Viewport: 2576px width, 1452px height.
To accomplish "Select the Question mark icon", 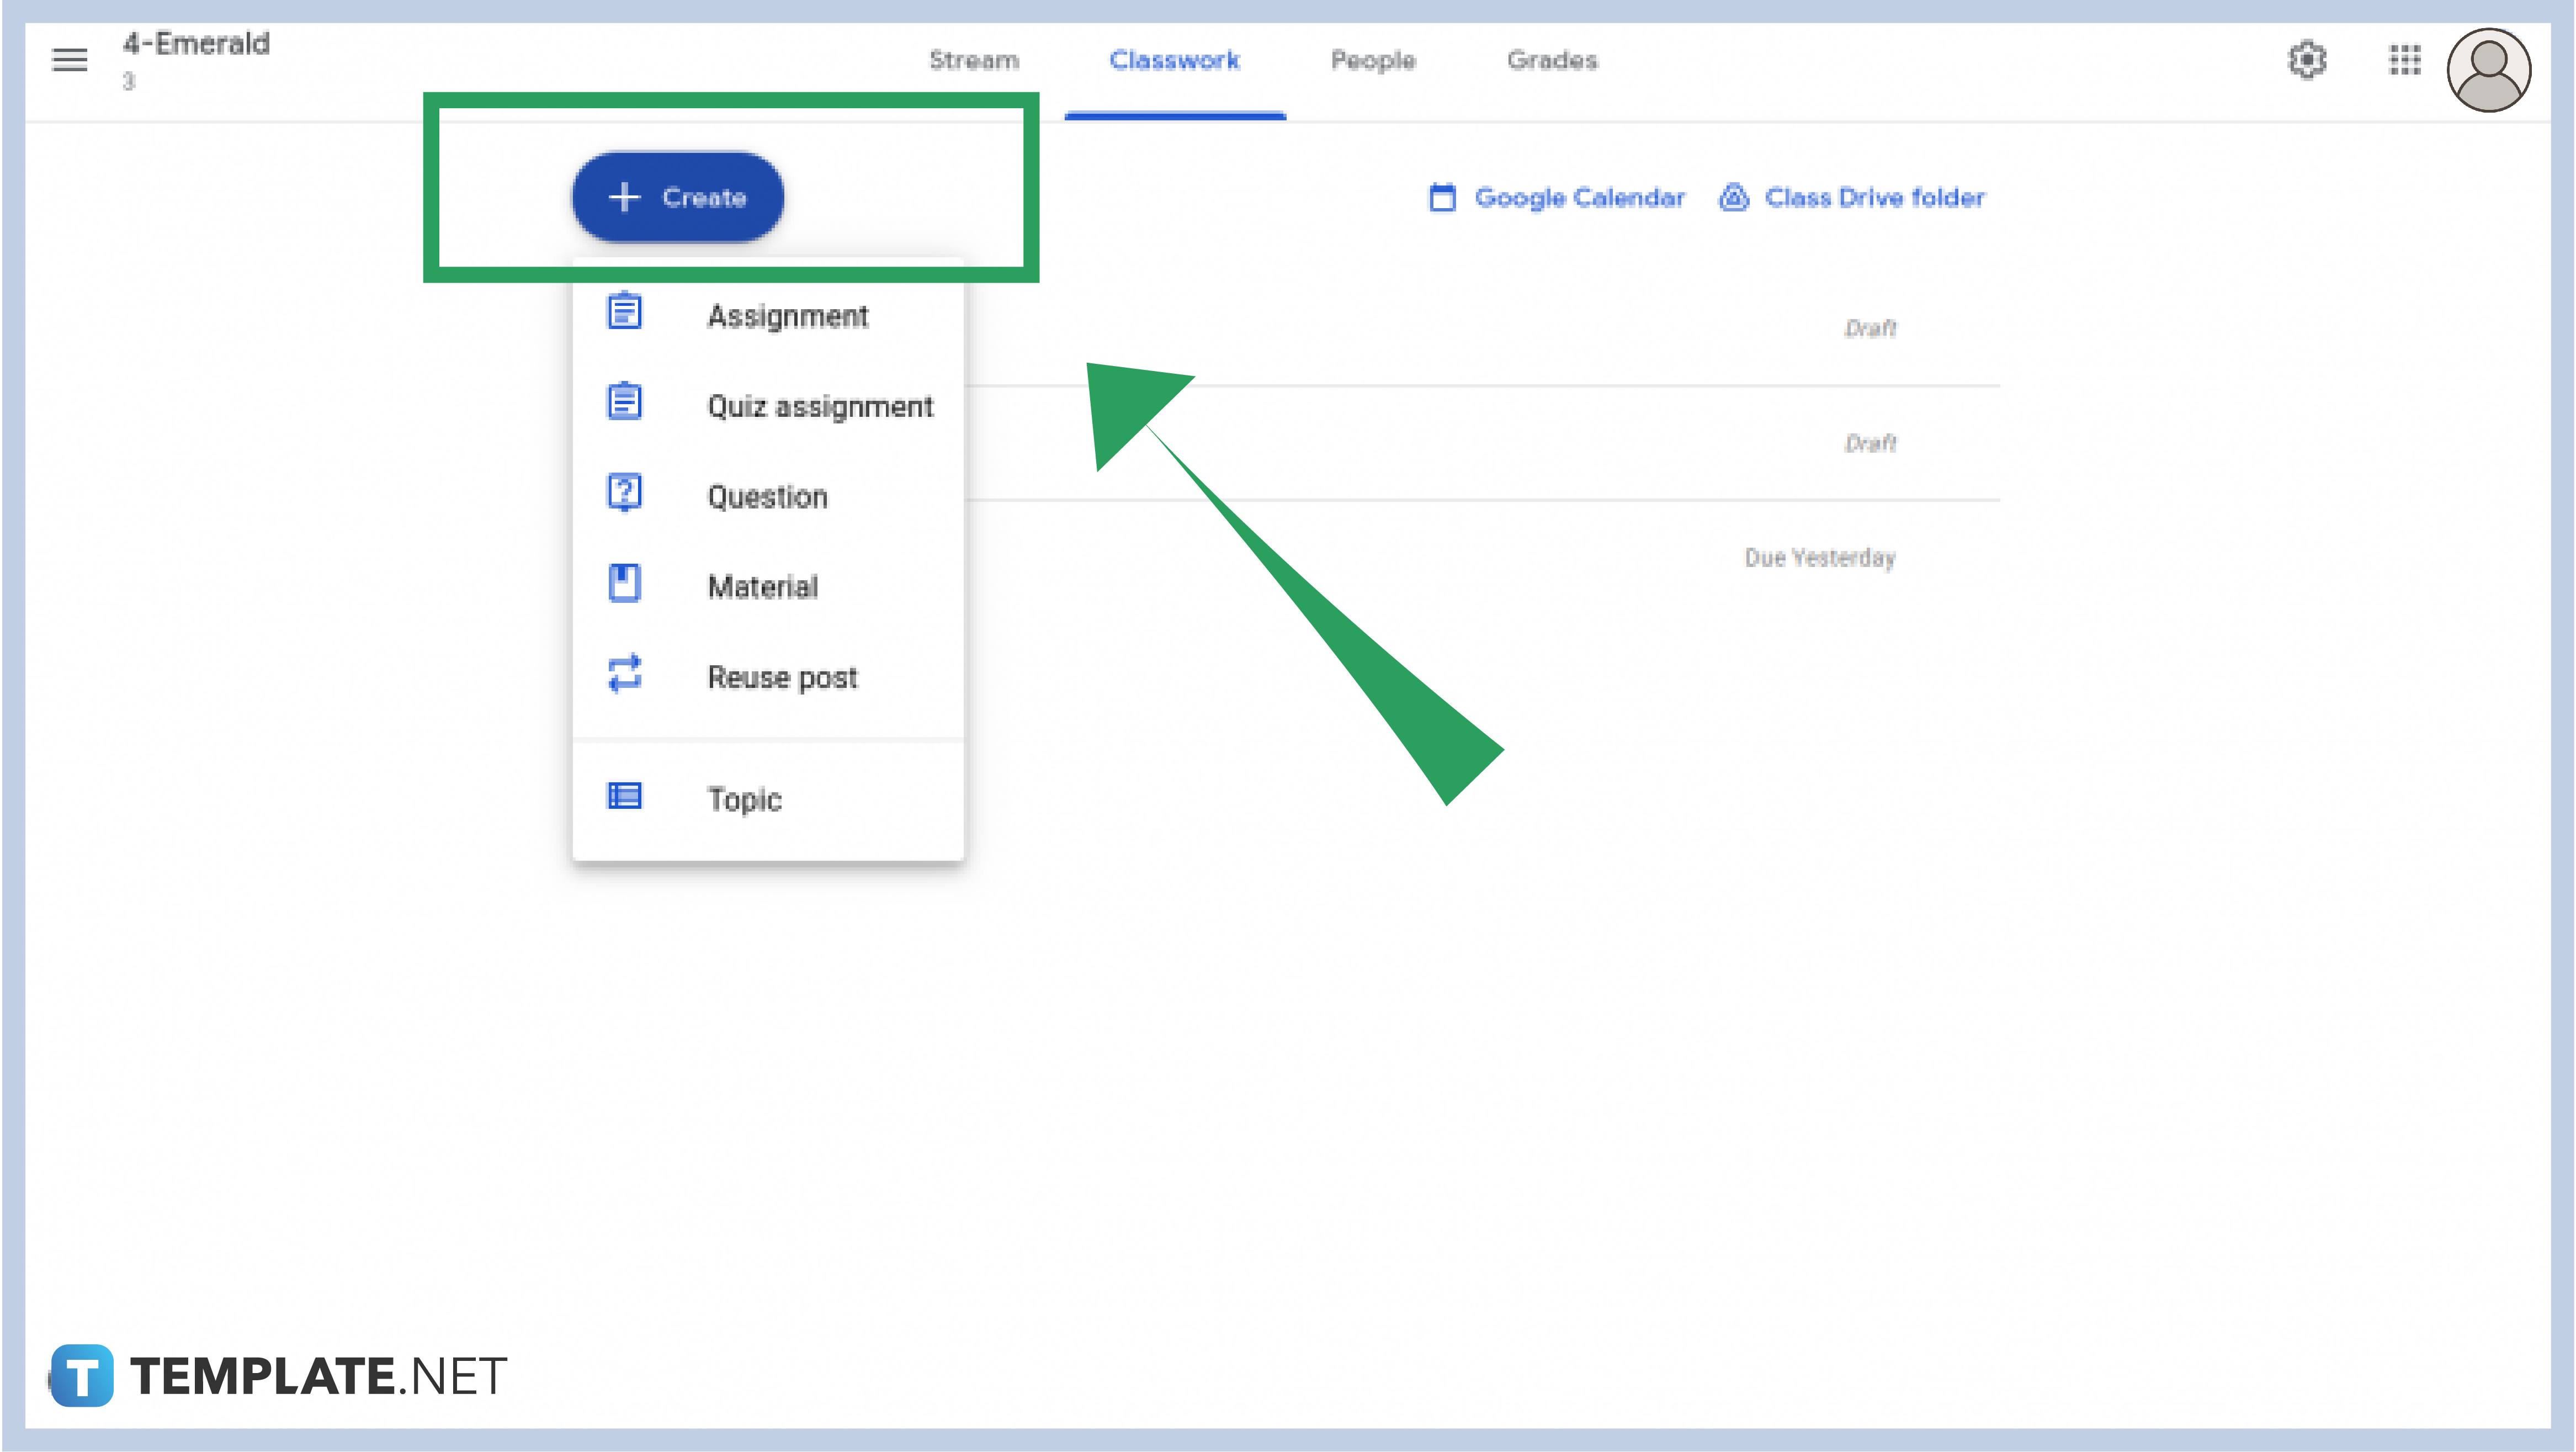I will coord(624,493).
